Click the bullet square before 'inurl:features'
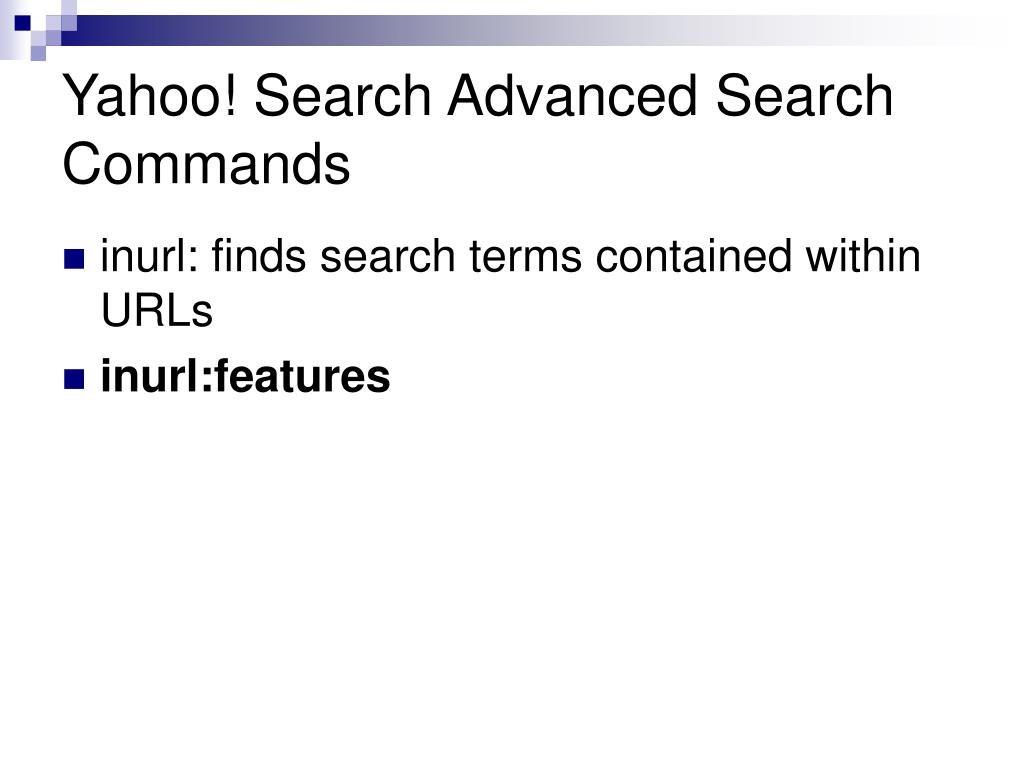1024x768 pixels. click(74, 379)
